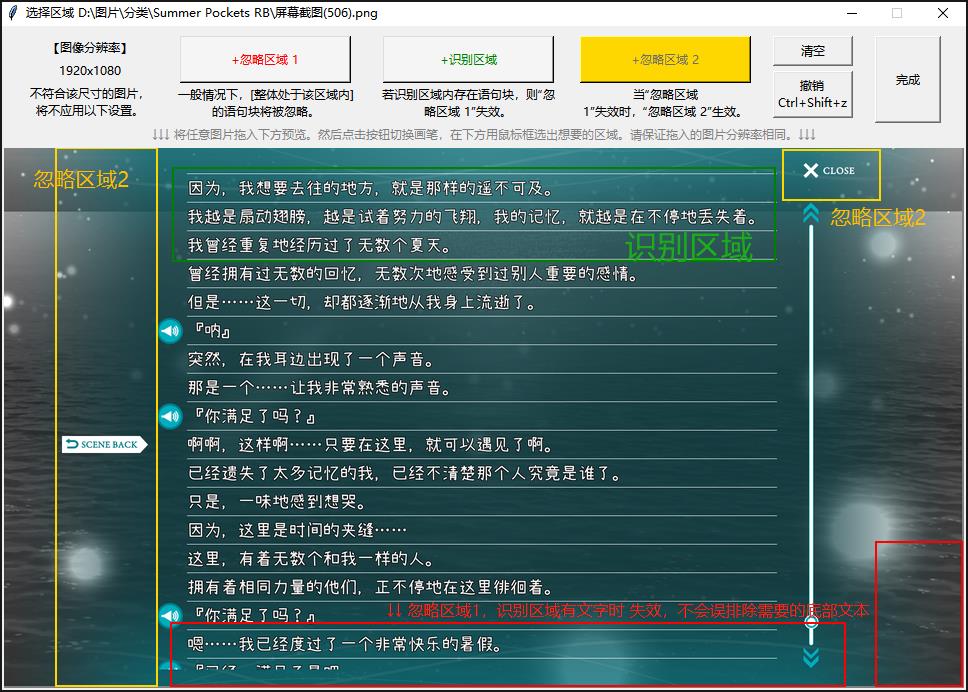
Task: Click the line 突然，在我耳边出现了一个声音。
Action: click(x=311, y=359)
